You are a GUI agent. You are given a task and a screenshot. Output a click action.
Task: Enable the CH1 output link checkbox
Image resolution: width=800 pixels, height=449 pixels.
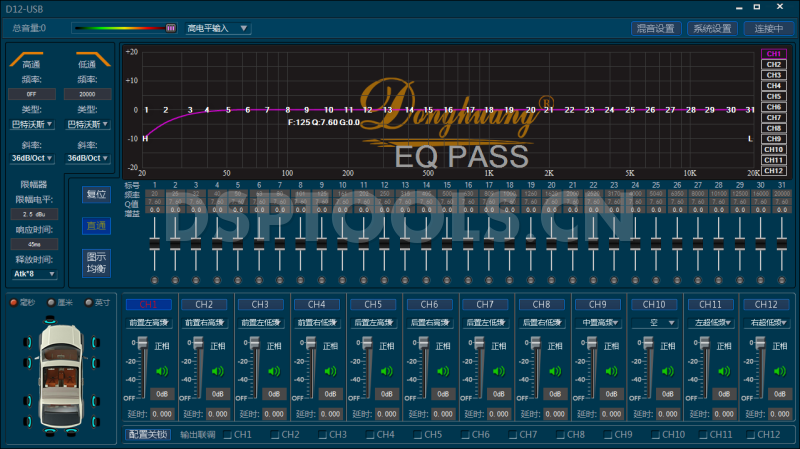pyautogui.click(x=229, y=435)
